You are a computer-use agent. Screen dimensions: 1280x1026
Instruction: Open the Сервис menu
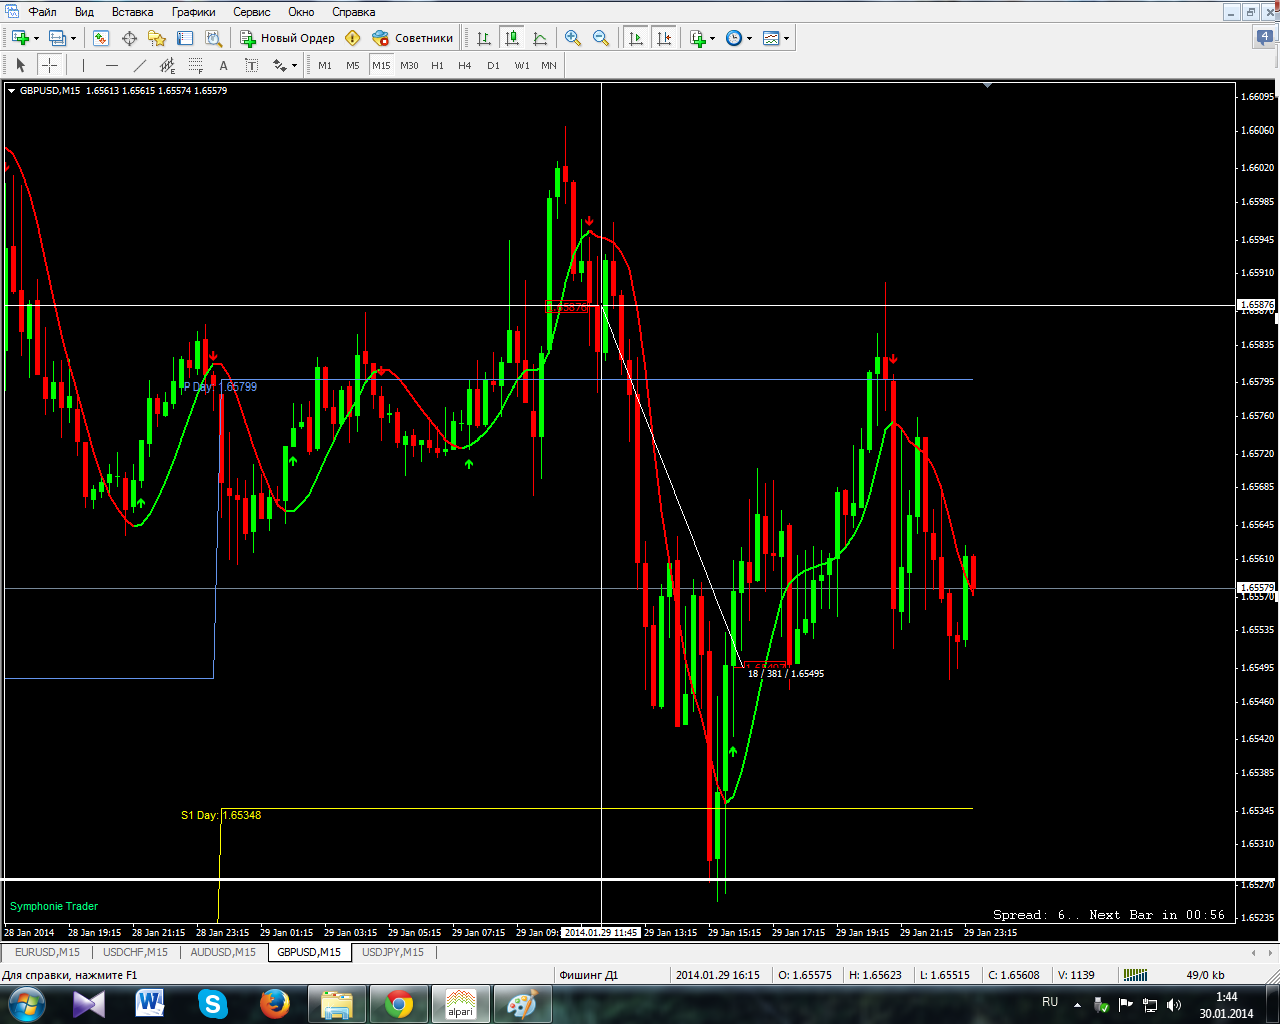point(252,12)
